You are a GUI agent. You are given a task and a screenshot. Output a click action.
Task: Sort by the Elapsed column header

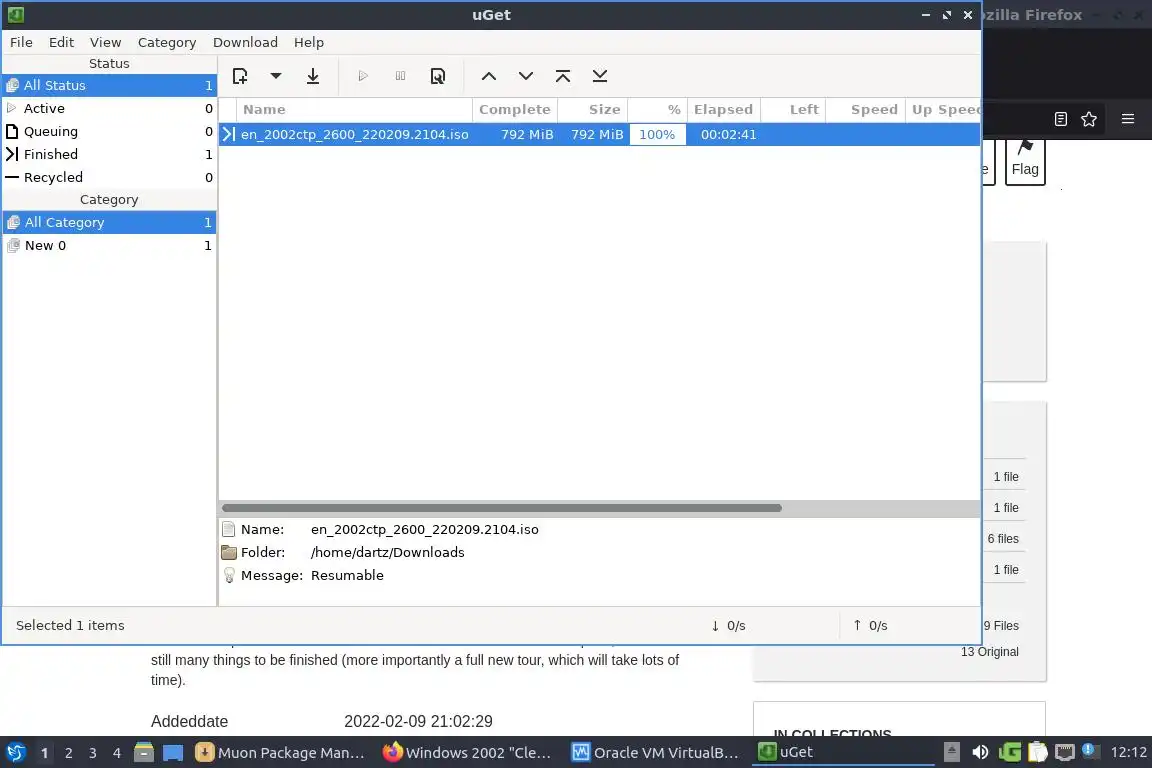pyautogui.click(x=723, y=110)
